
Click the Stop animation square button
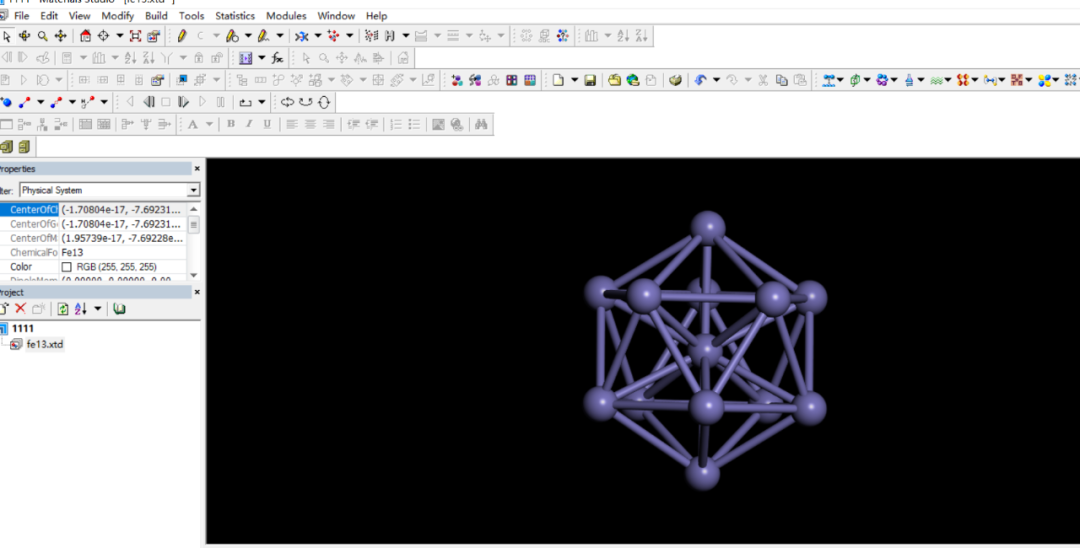pos(165,102)
